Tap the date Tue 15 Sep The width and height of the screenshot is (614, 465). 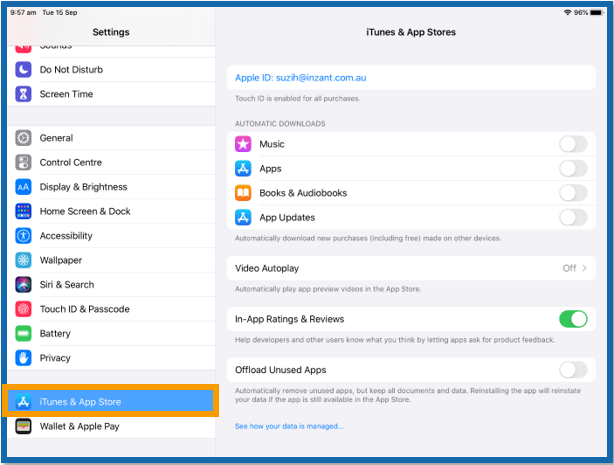pos(60,13)
